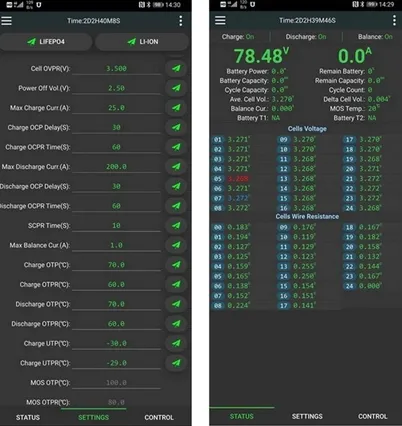The height and width of the screenshot is (426, 402).
Task: Send the Cell OVPR(V) value
Action: pyautogui.click(x=176, y=68)
